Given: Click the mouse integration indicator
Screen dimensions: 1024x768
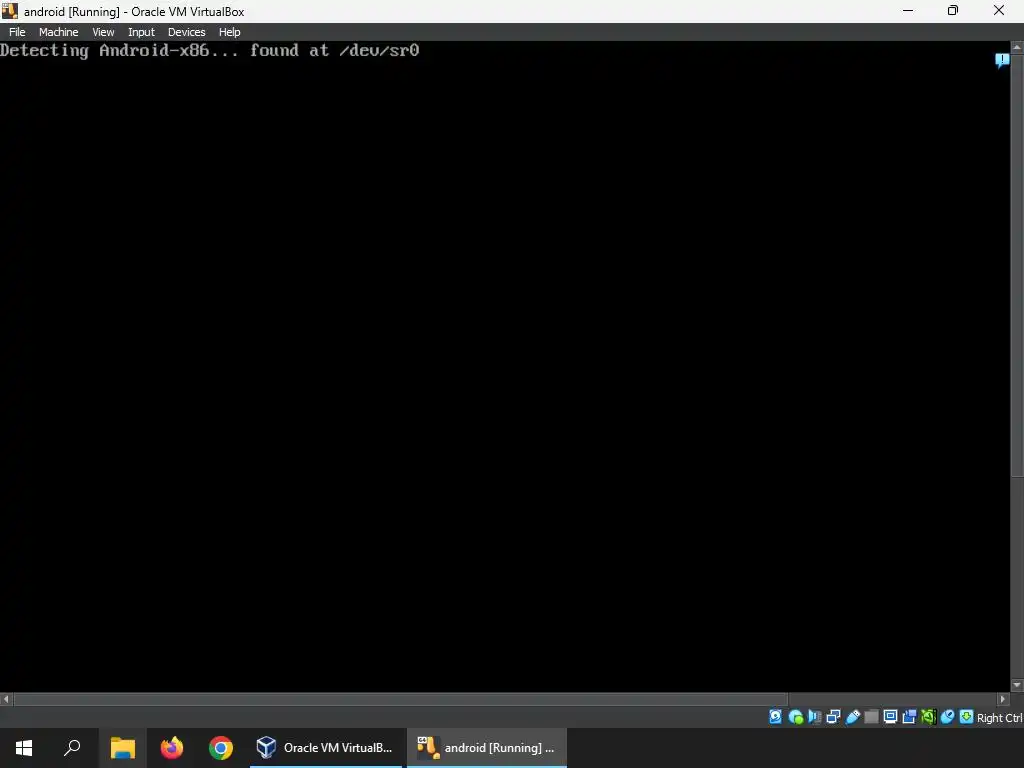Looking at the screenshot, I should click(x=947, y=717).
